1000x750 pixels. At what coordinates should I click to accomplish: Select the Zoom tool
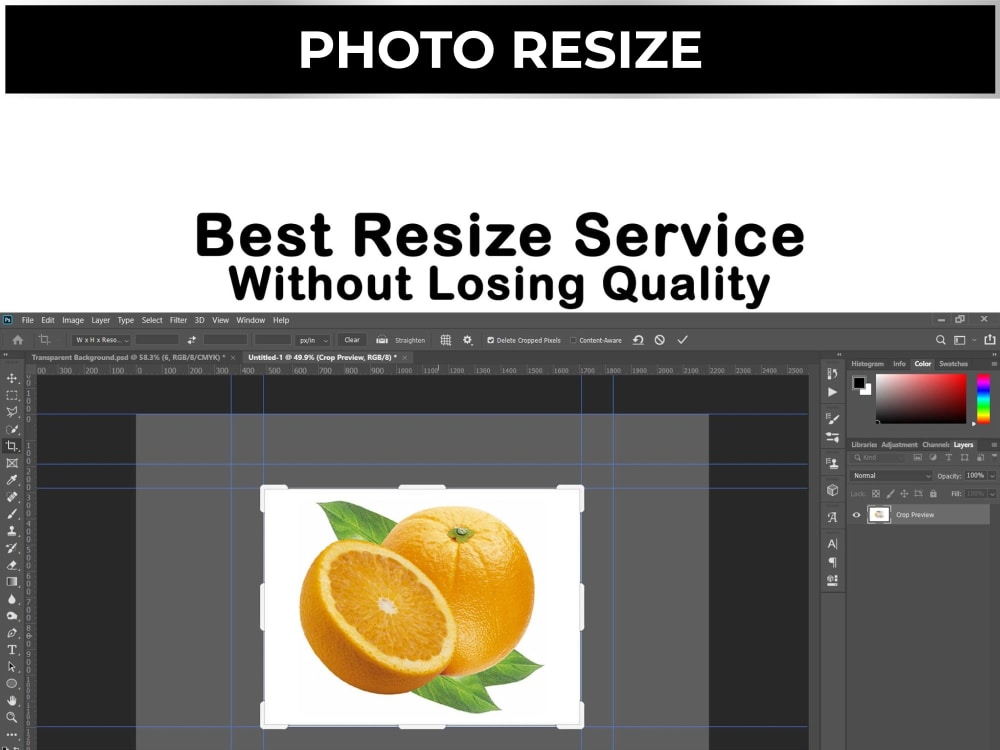(x=11, y=717)
